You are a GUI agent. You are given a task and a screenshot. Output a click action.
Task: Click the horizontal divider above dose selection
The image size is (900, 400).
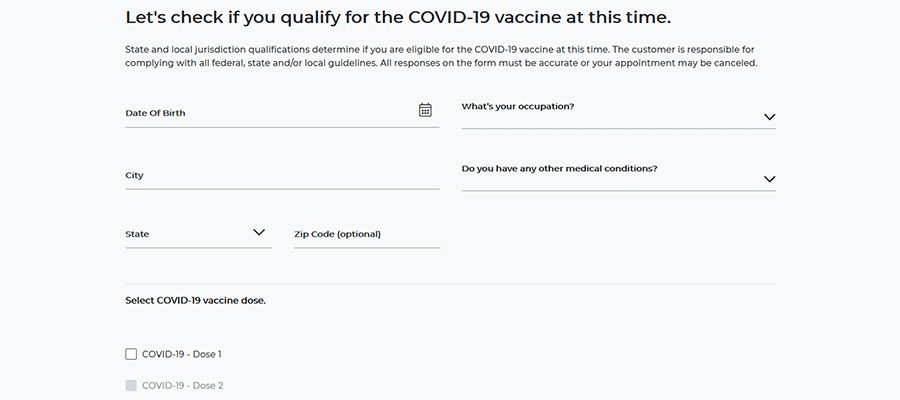450,284
